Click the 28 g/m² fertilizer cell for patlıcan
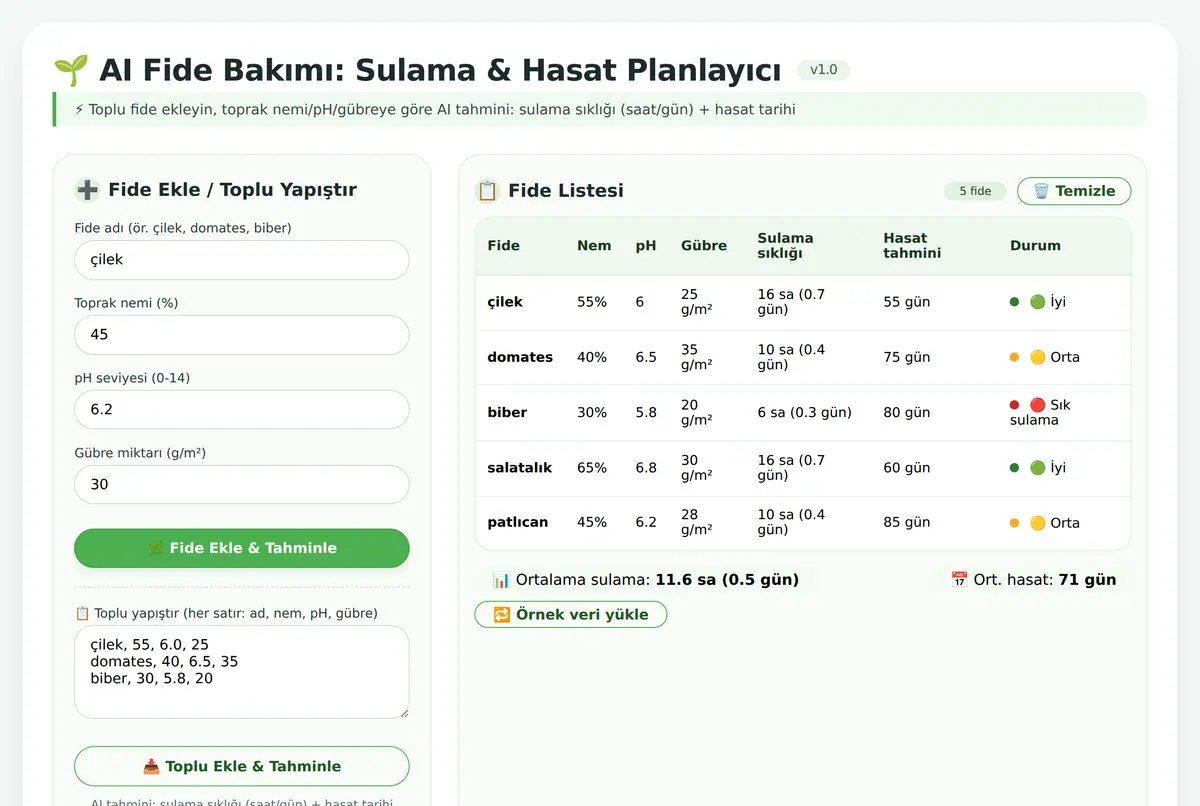This screenshot has height=806, width=1200. [x=697, y=522]
